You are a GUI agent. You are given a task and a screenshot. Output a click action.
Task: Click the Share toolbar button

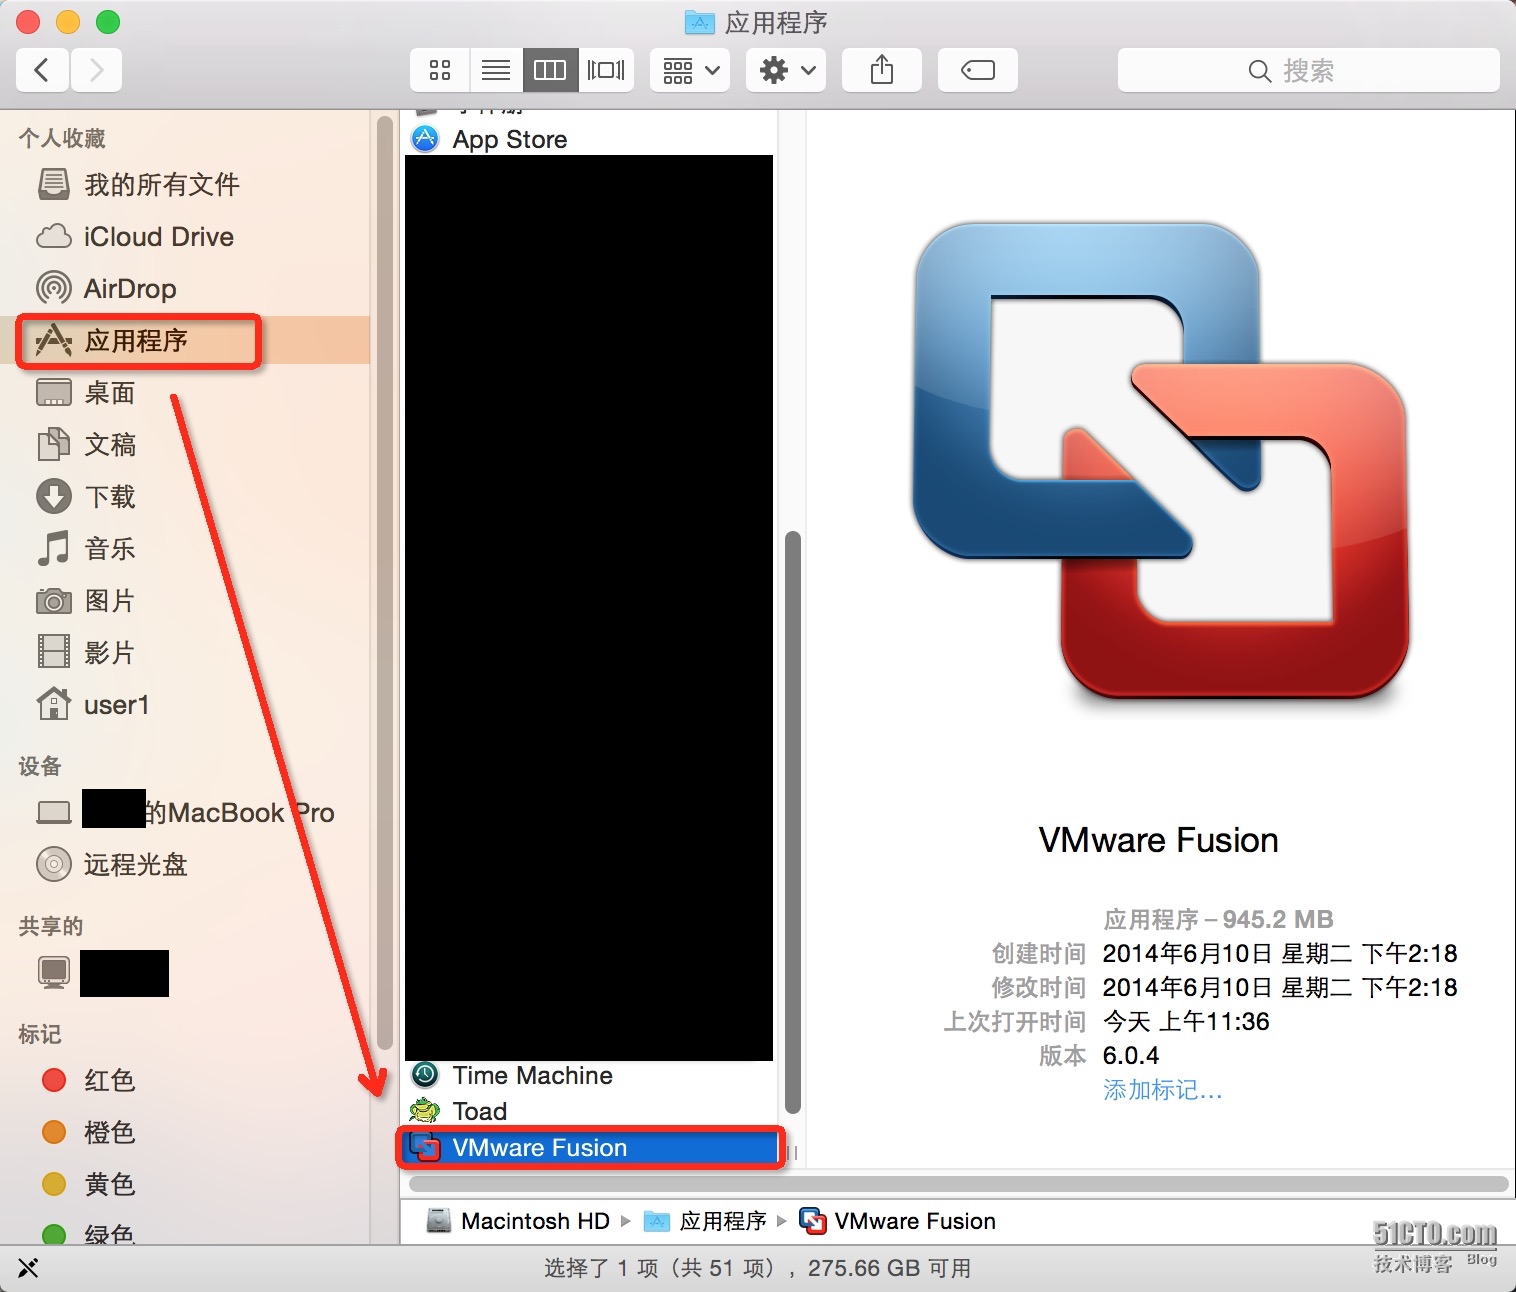(x=882, y=70)
